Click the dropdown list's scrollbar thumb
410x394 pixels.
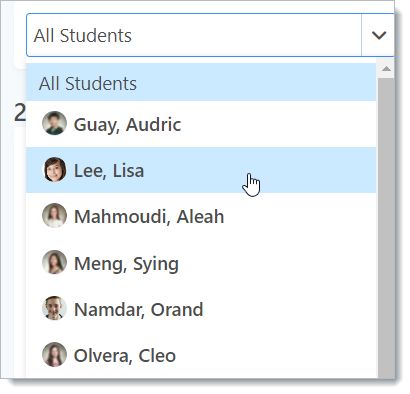386,228
